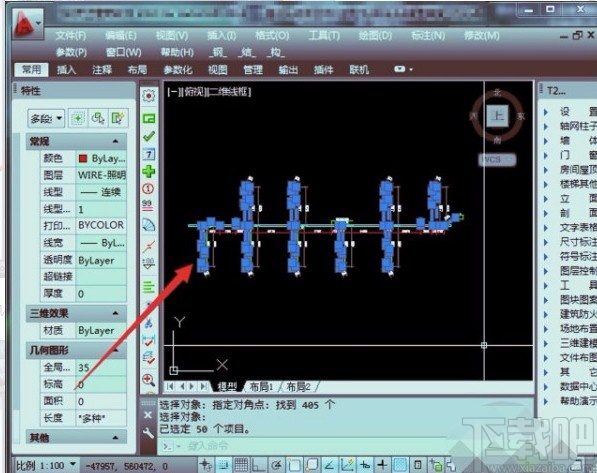Open the 格式(O) menu

(x=272, y=36)
